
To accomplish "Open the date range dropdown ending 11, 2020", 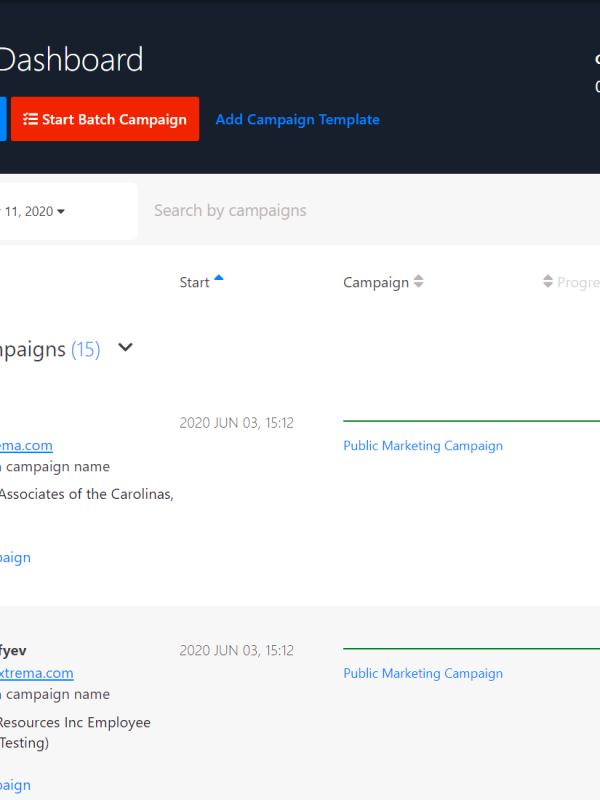I will [36, 211].
